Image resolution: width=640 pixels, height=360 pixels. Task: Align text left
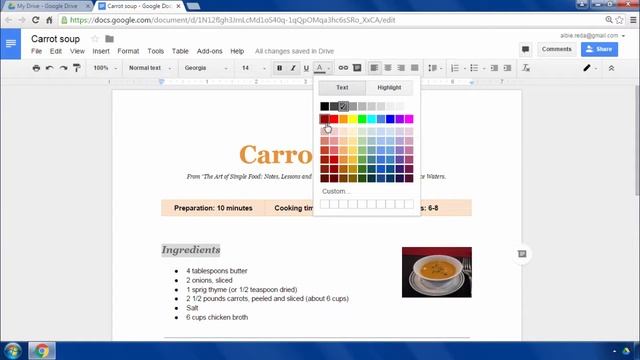(374, 68)
